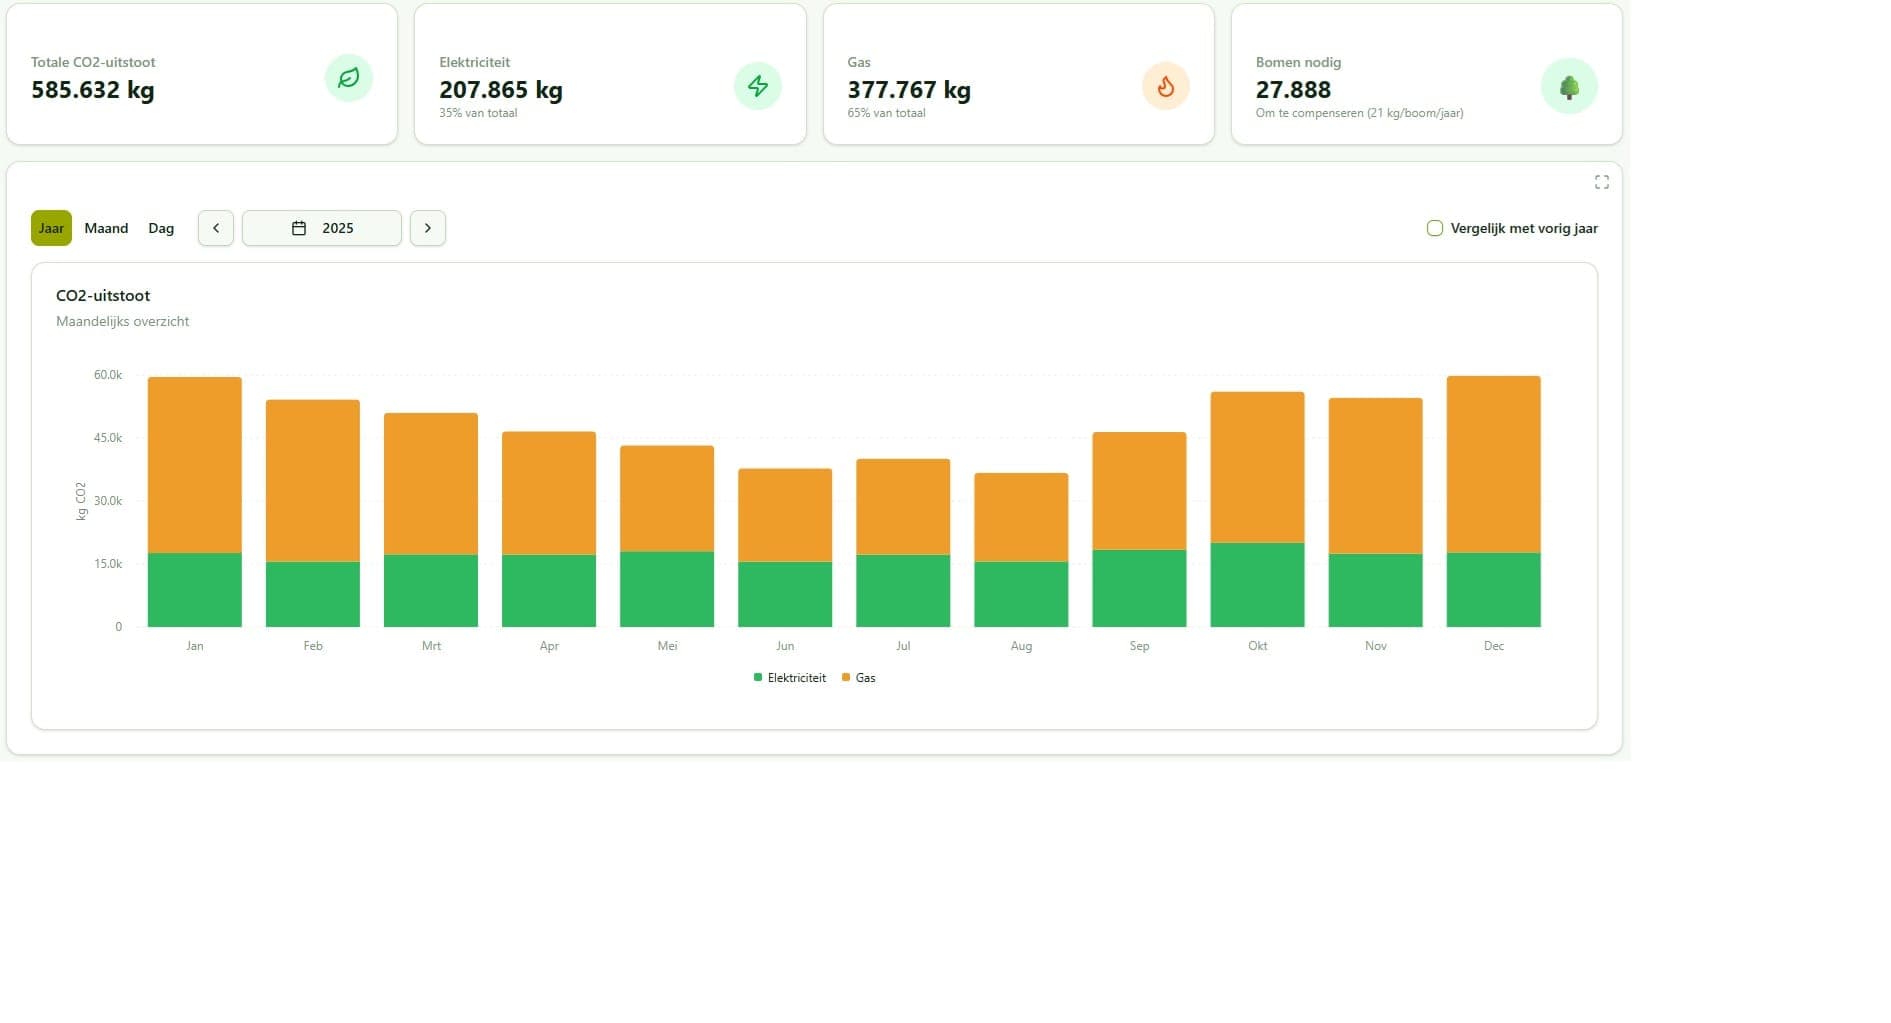This screenshot has width=1891, height=1023.
Task: Click the 60.0k axis label
Action: [x=108, y=375]
